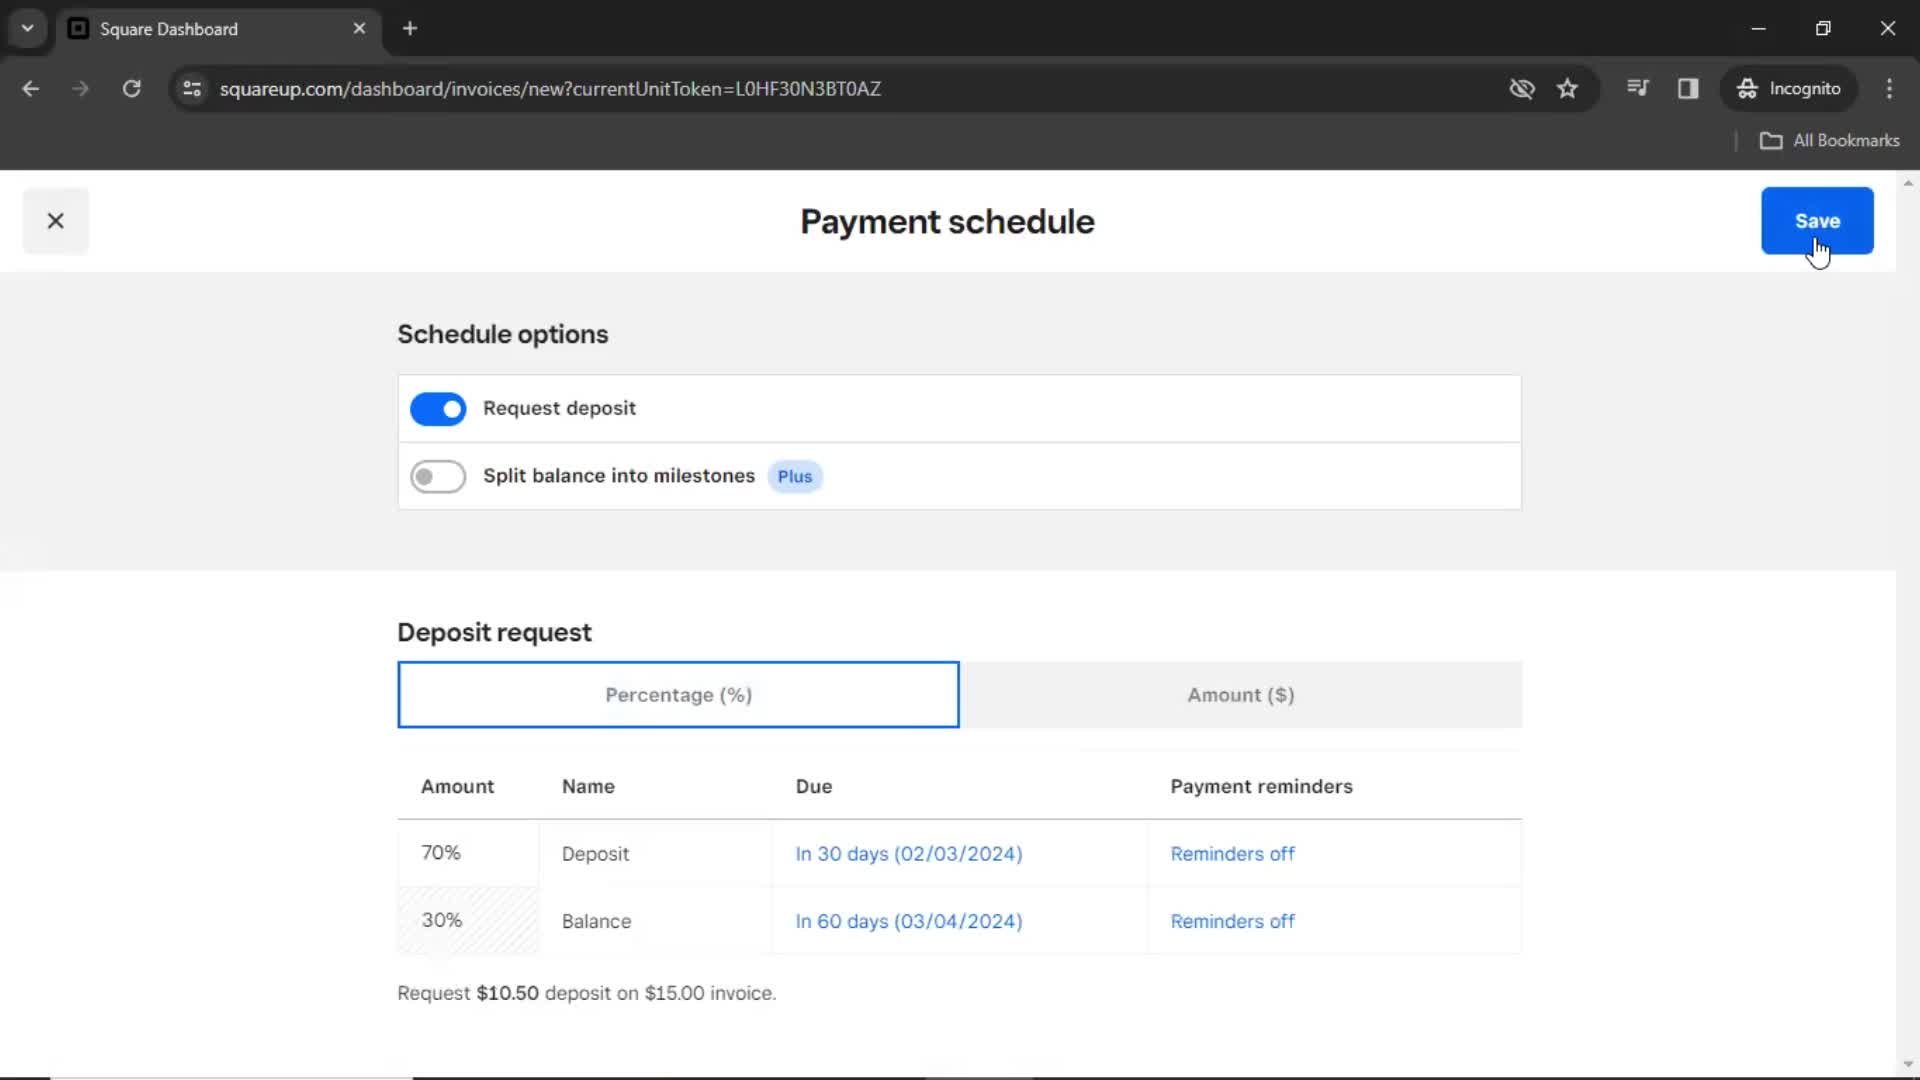Minimize the browser window

pos(1758,29)
